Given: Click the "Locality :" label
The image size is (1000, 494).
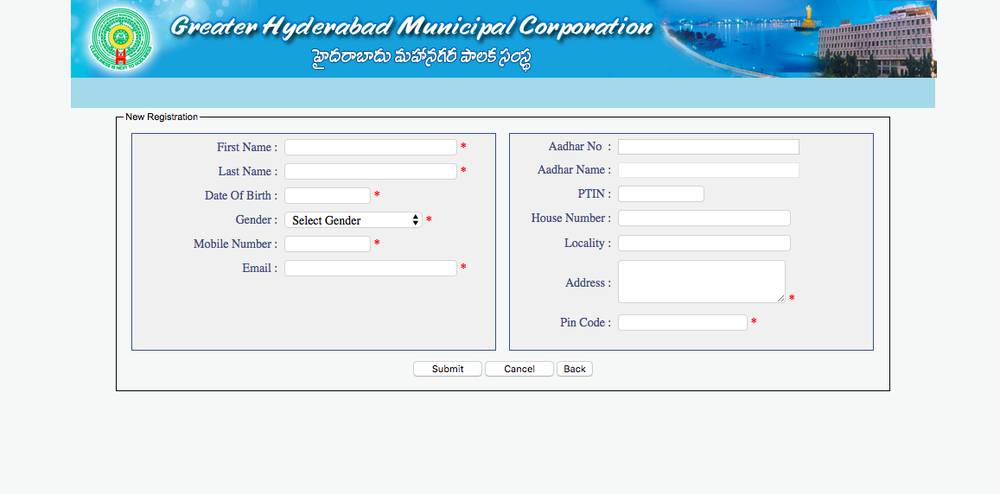Looking at the screenshot, I should (587, 243).
